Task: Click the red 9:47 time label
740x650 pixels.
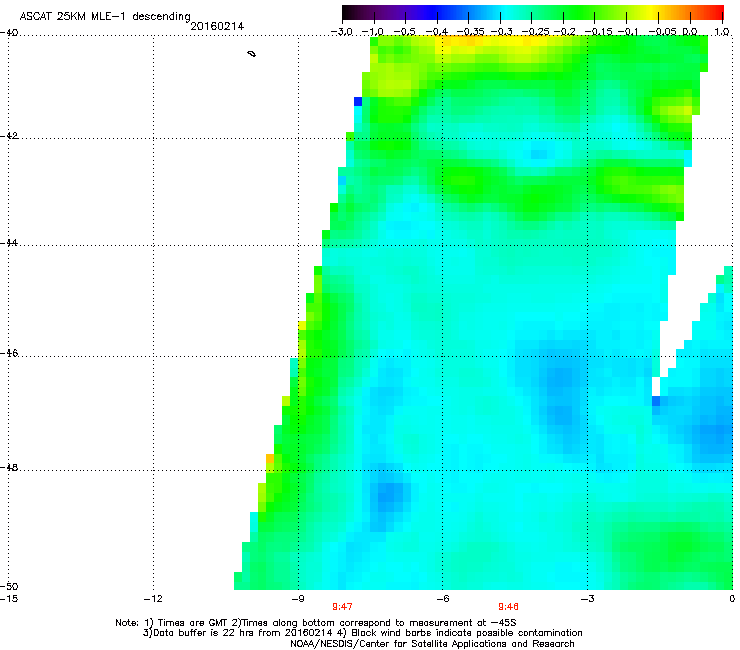Action: [342, 607]
